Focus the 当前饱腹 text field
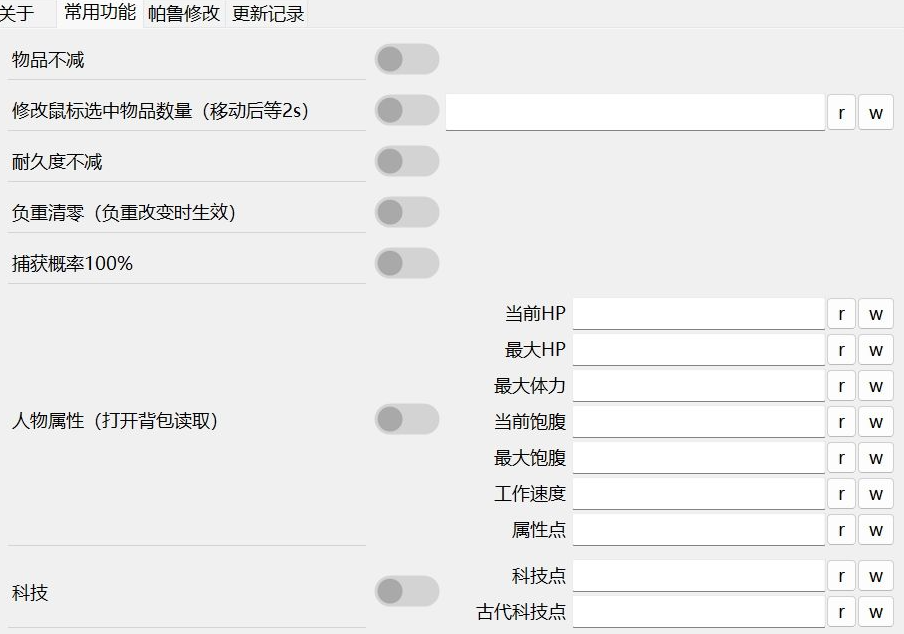 [698, 422]
